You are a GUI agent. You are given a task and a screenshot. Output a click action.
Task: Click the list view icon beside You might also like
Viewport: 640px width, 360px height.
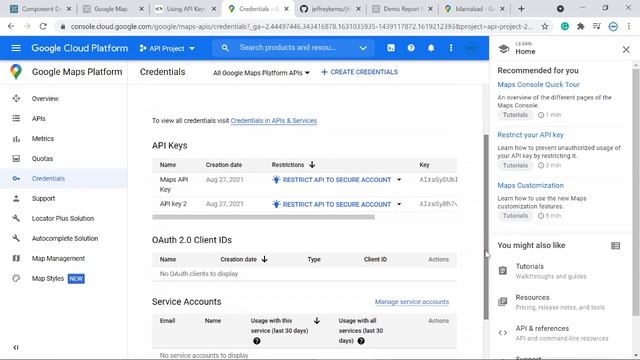616,245
